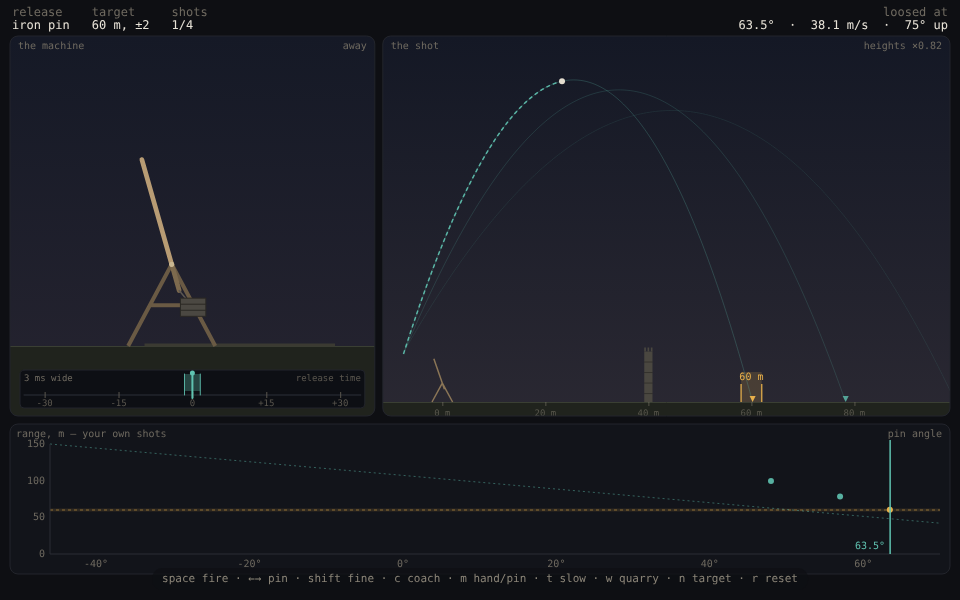
Task: Click the '60 m, ±2' target value
Action: pos(121,25)
